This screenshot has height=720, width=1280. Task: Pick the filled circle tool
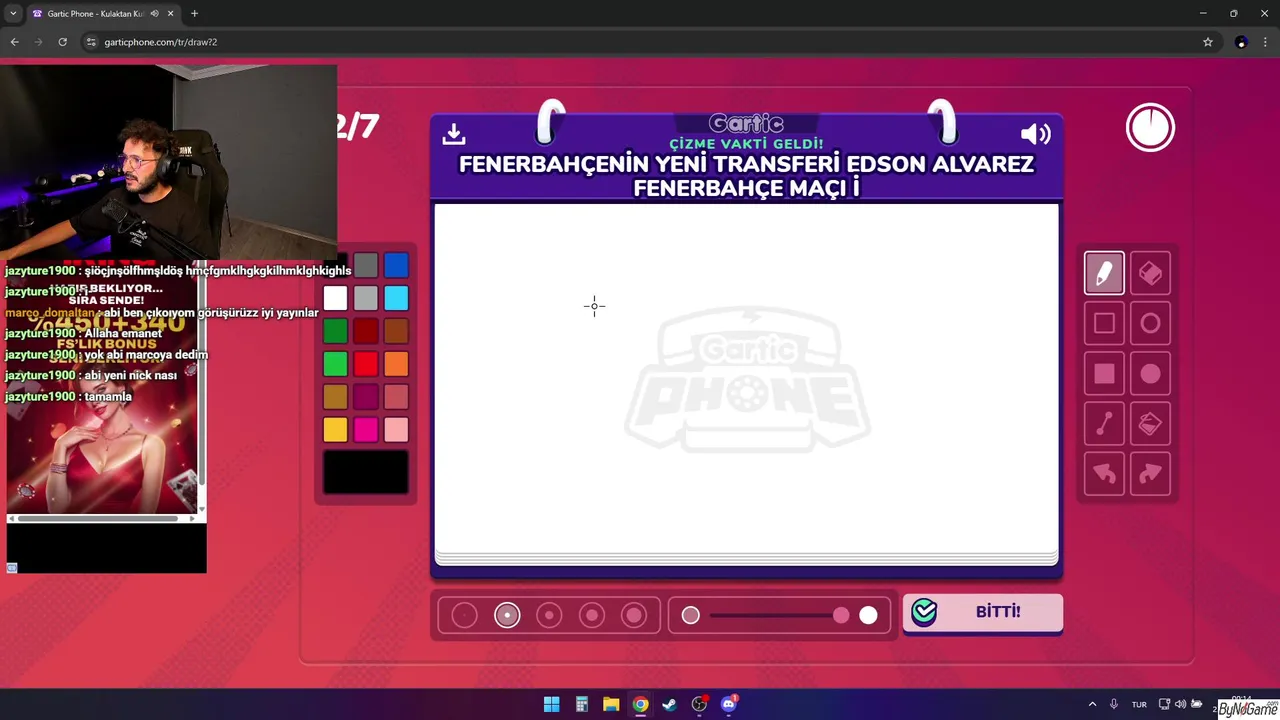click(1150, 374)
